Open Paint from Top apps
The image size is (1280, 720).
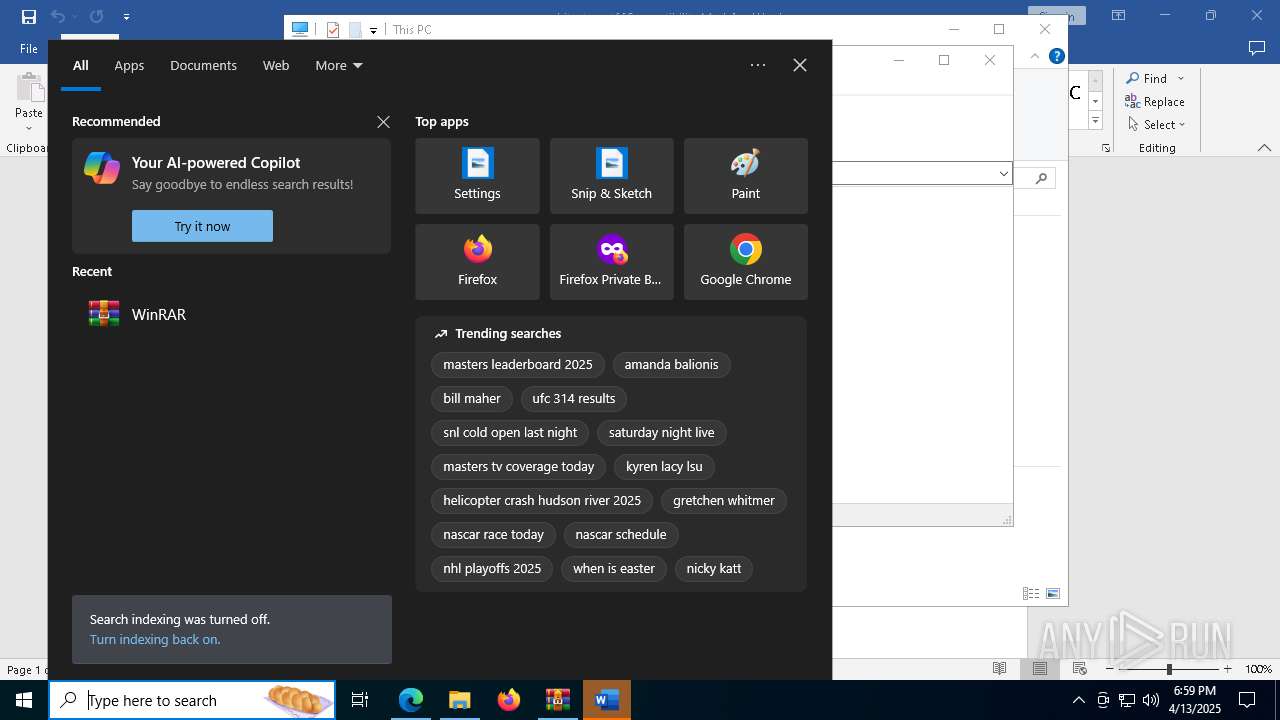coord(745,176)
